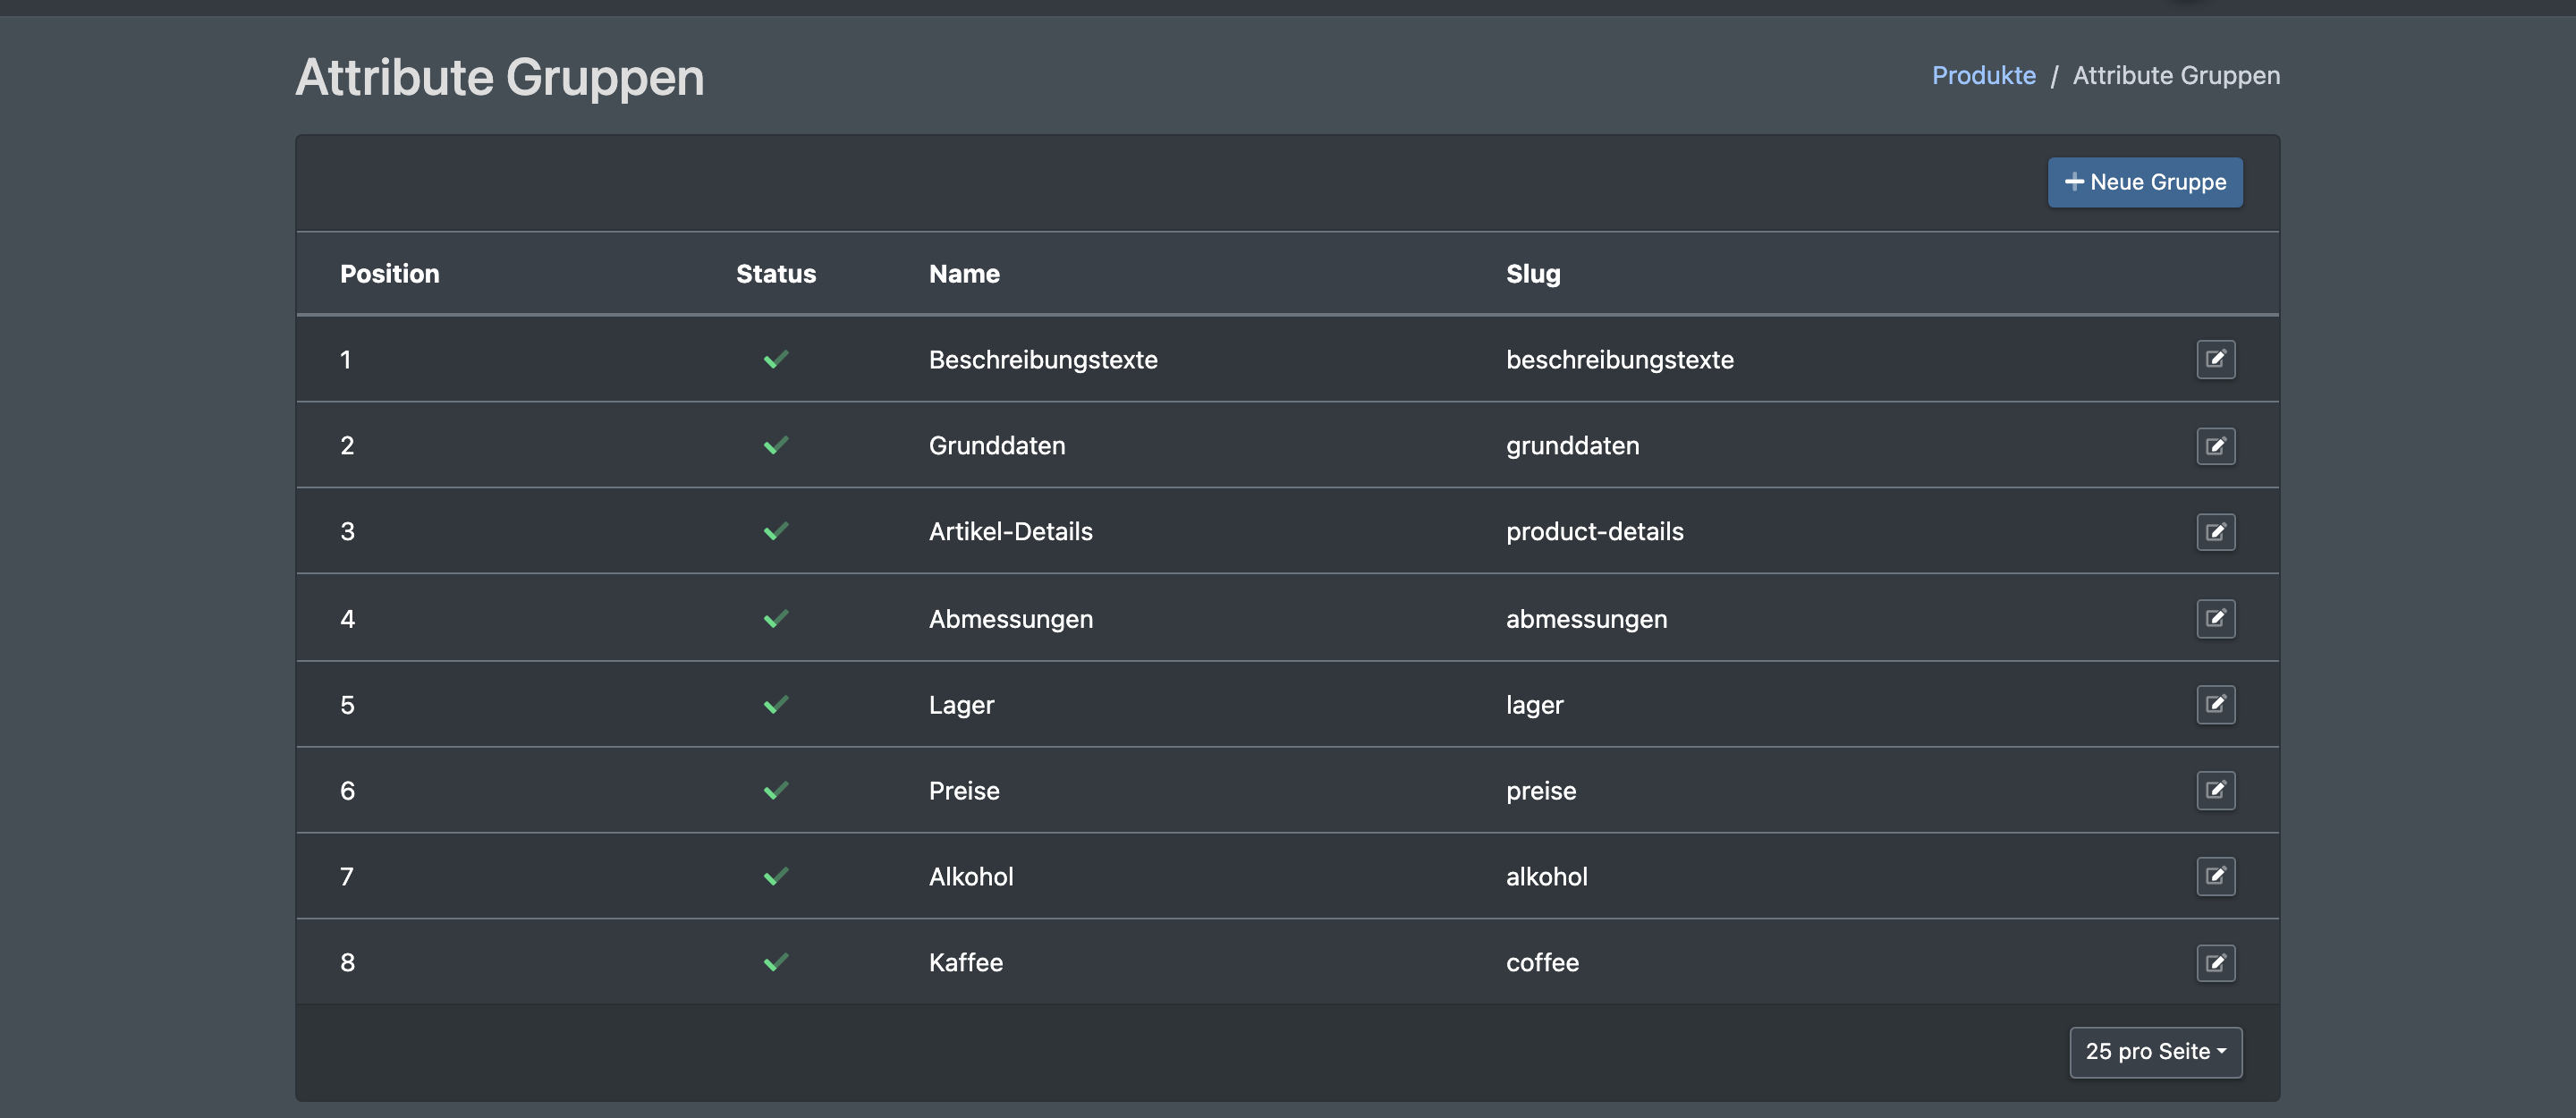
Task: Click the Attribute Gruppen page heading
Action: (499, 78)
